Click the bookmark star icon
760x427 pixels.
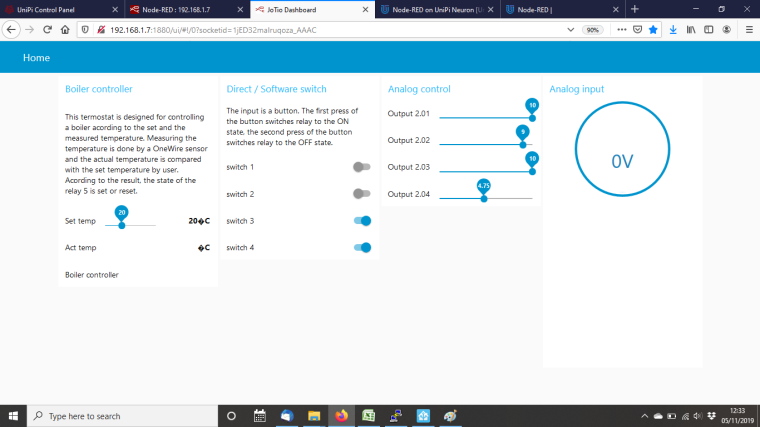(x=652, y=29)
